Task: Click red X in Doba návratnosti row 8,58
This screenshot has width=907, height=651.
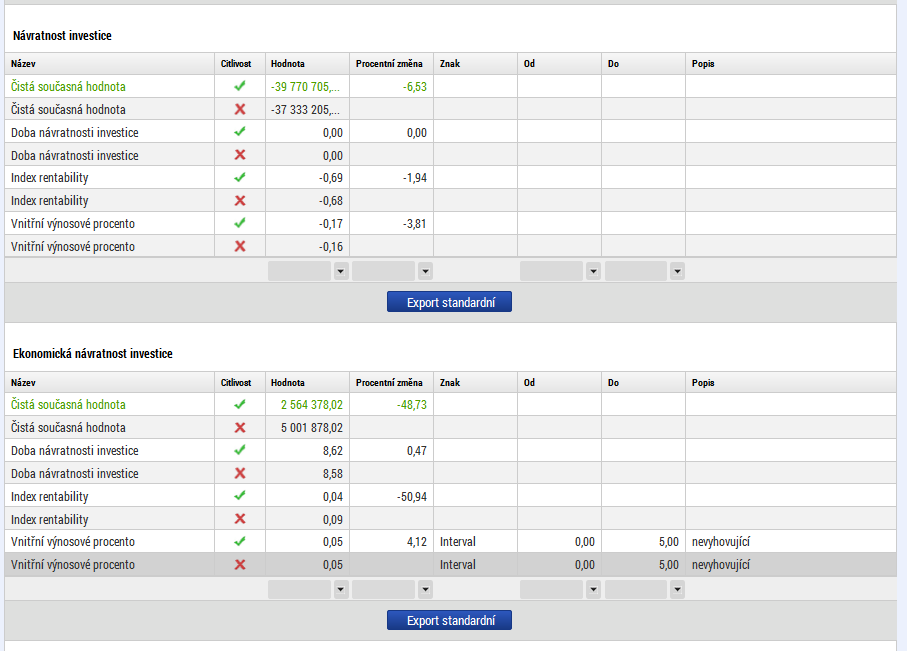Action: (x=239, y=473)
